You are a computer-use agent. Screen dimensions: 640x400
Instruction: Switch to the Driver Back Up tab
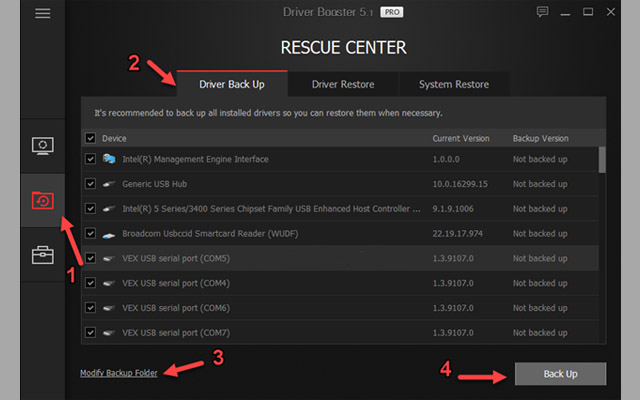point(232,84)
